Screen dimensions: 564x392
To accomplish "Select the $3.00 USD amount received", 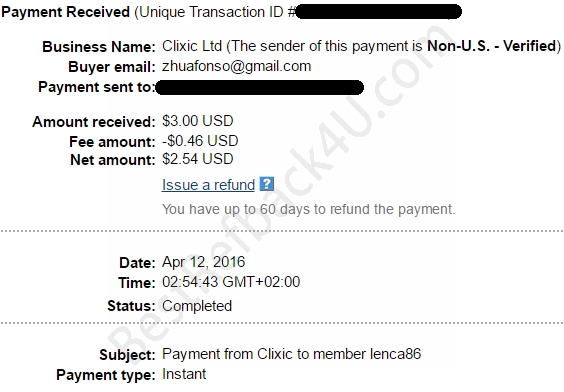I will 197,121.
